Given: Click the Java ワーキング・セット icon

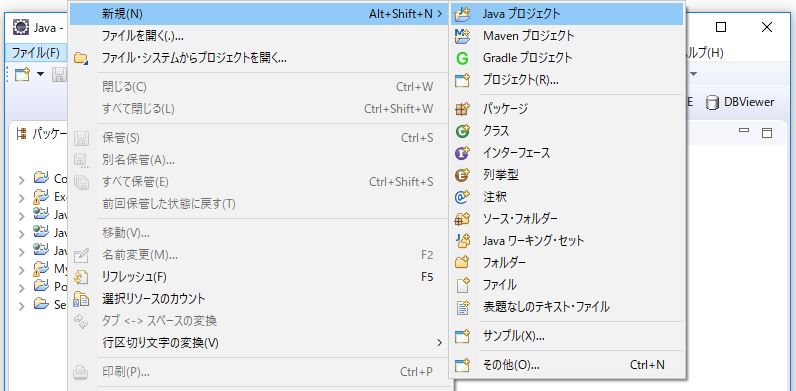Looking at the screenshot, I should tap(462, 241).
